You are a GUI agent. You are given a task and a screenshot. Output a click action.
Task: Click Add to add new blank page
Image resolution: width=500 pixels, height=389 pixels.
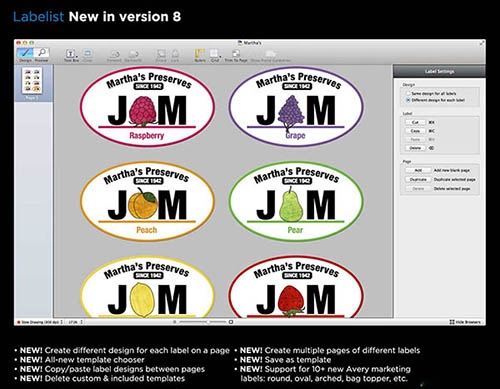point(418,170)
